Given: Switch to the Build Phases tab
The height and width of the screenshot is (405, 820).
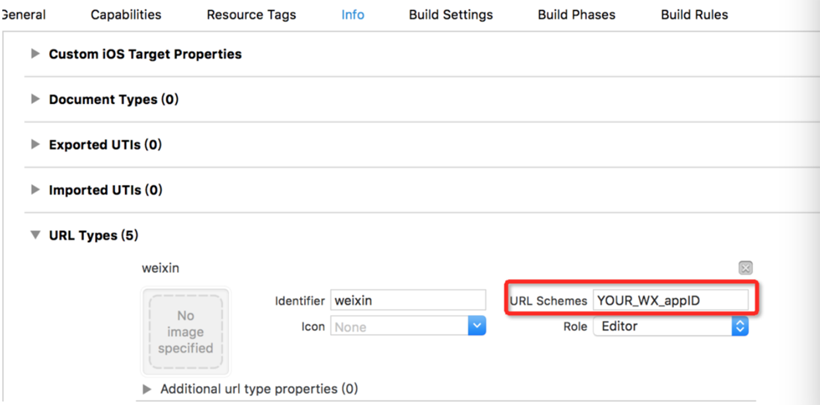Looking at the screenshot, I should (x=576, y=15).
